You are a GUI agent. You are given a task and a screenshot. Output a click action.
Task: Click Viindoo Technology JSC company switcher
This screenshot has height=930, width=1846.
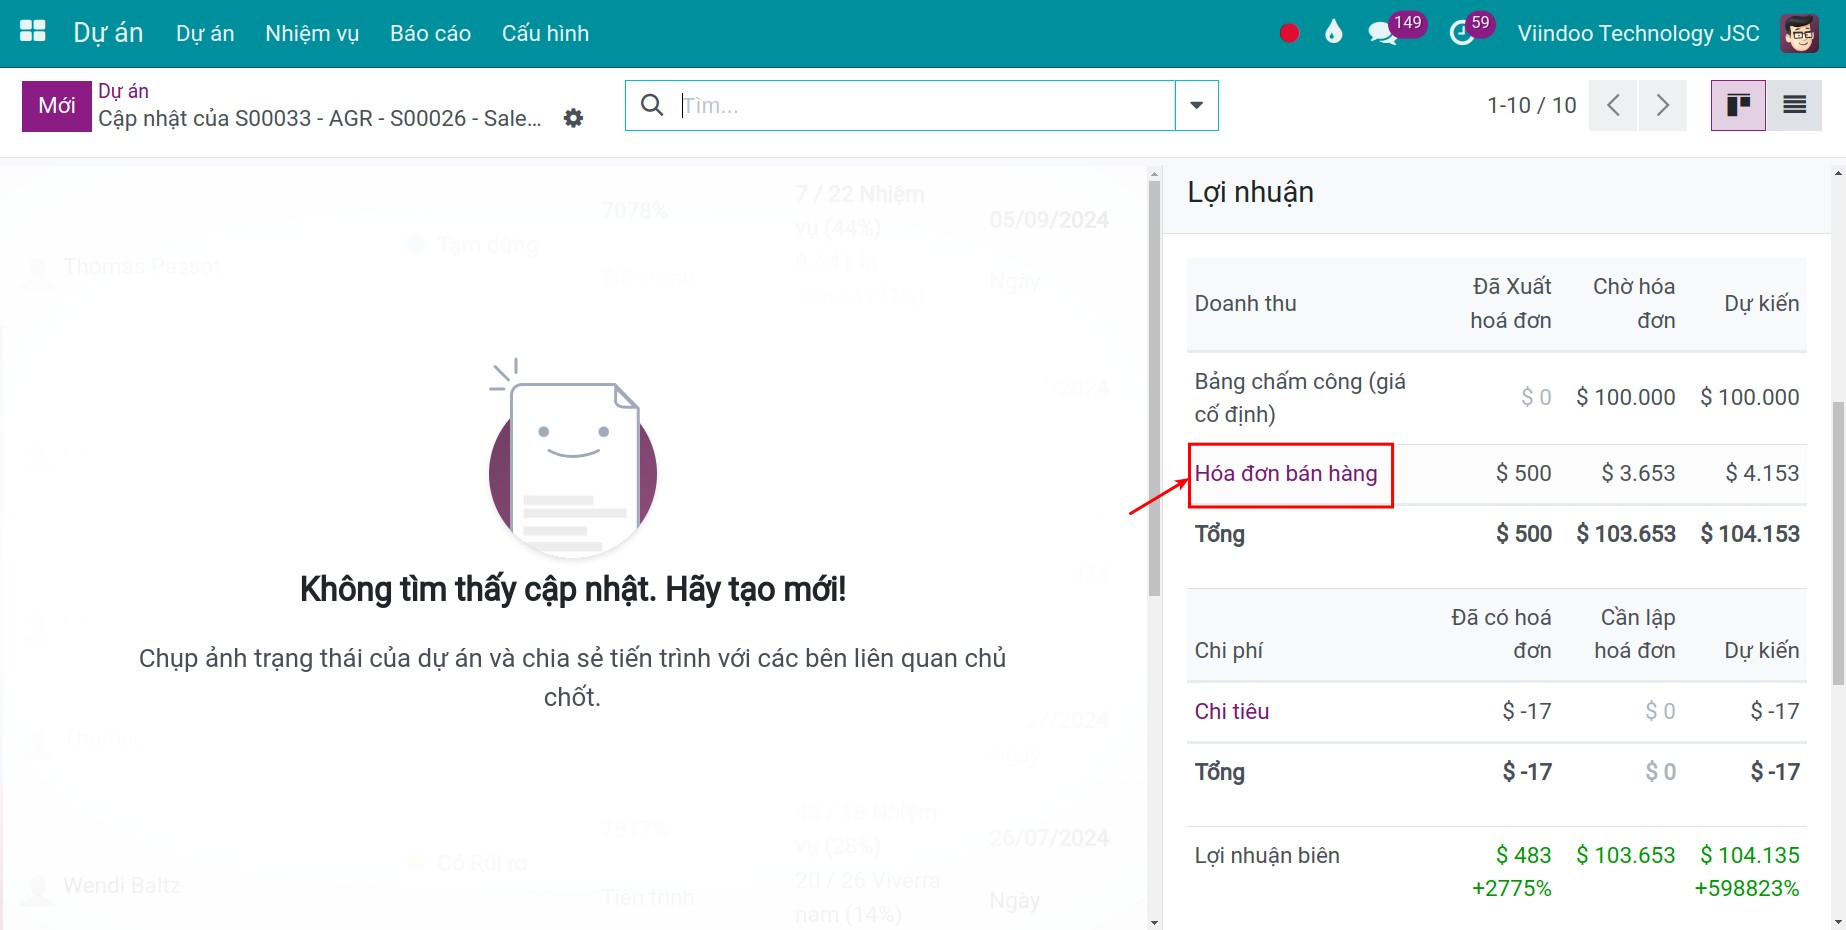point(1638,33)
